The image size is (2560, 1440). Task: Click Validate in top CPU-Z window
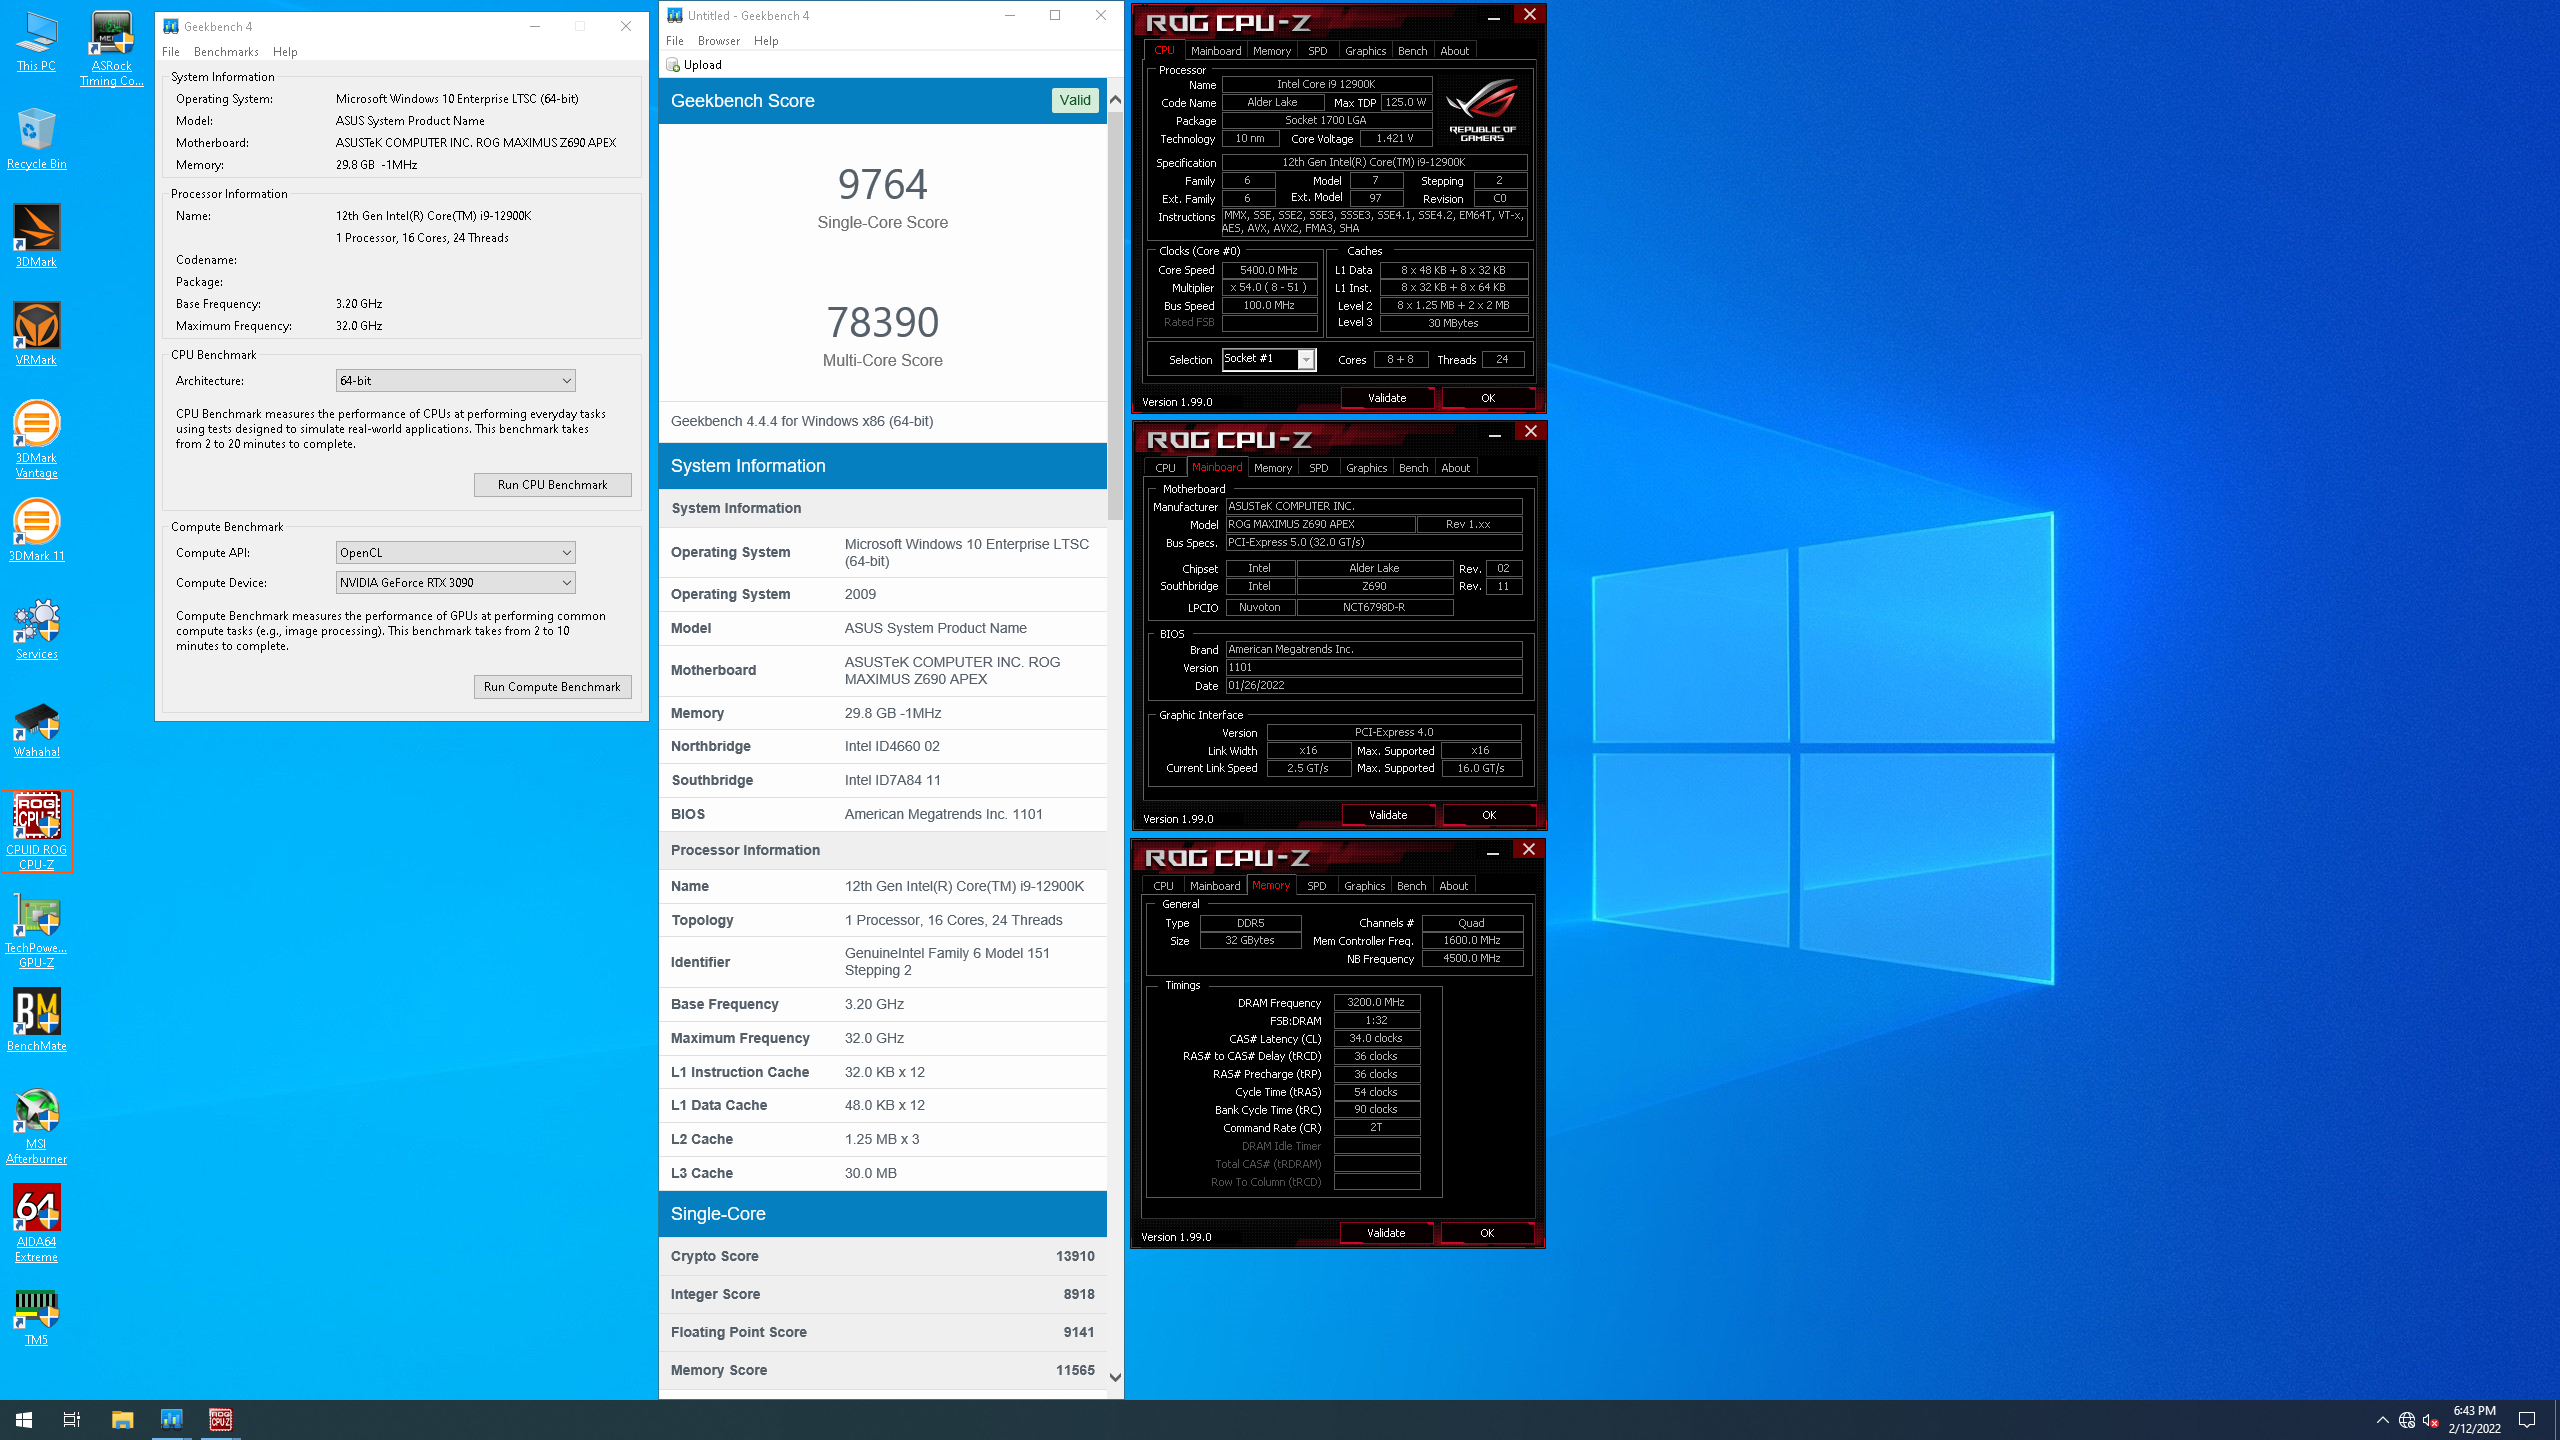click(1387, 398)
